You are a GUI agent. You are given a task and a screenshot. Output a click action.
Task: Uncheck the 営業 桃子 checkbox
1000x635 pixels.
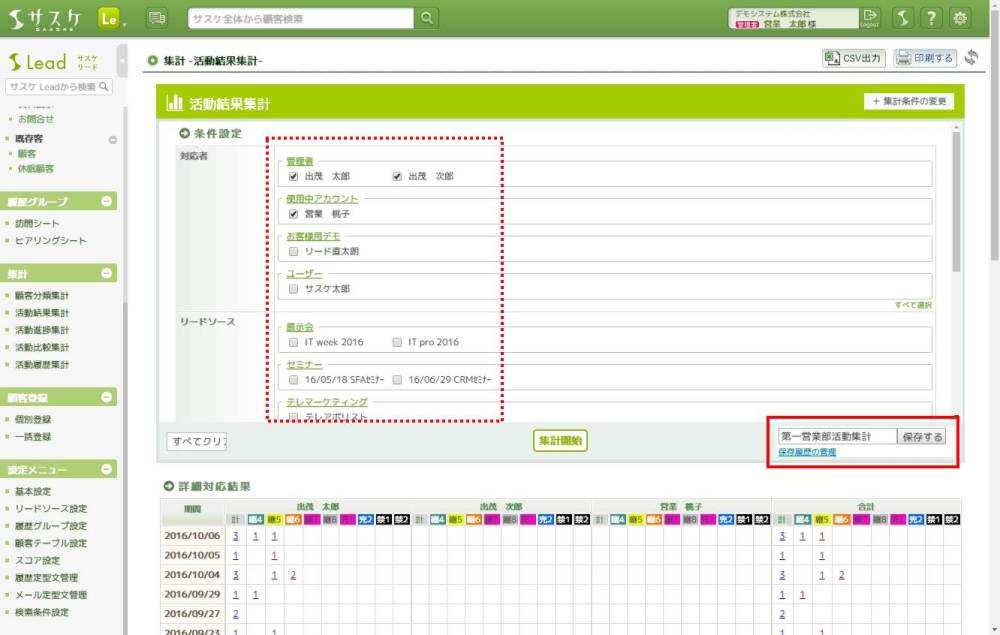tap(294, 213)
